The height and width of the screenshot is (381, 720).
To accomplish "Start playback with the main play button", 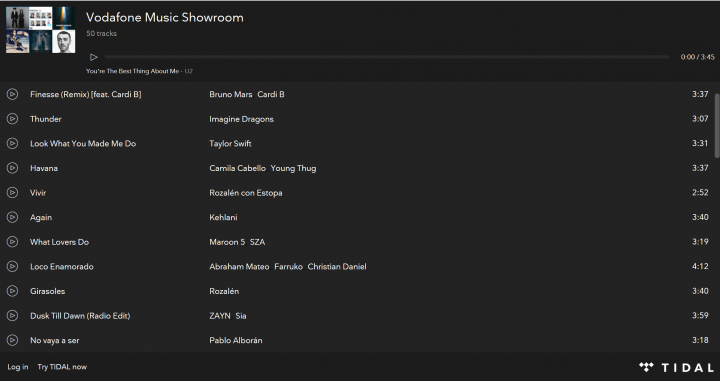I will (94, 57).
